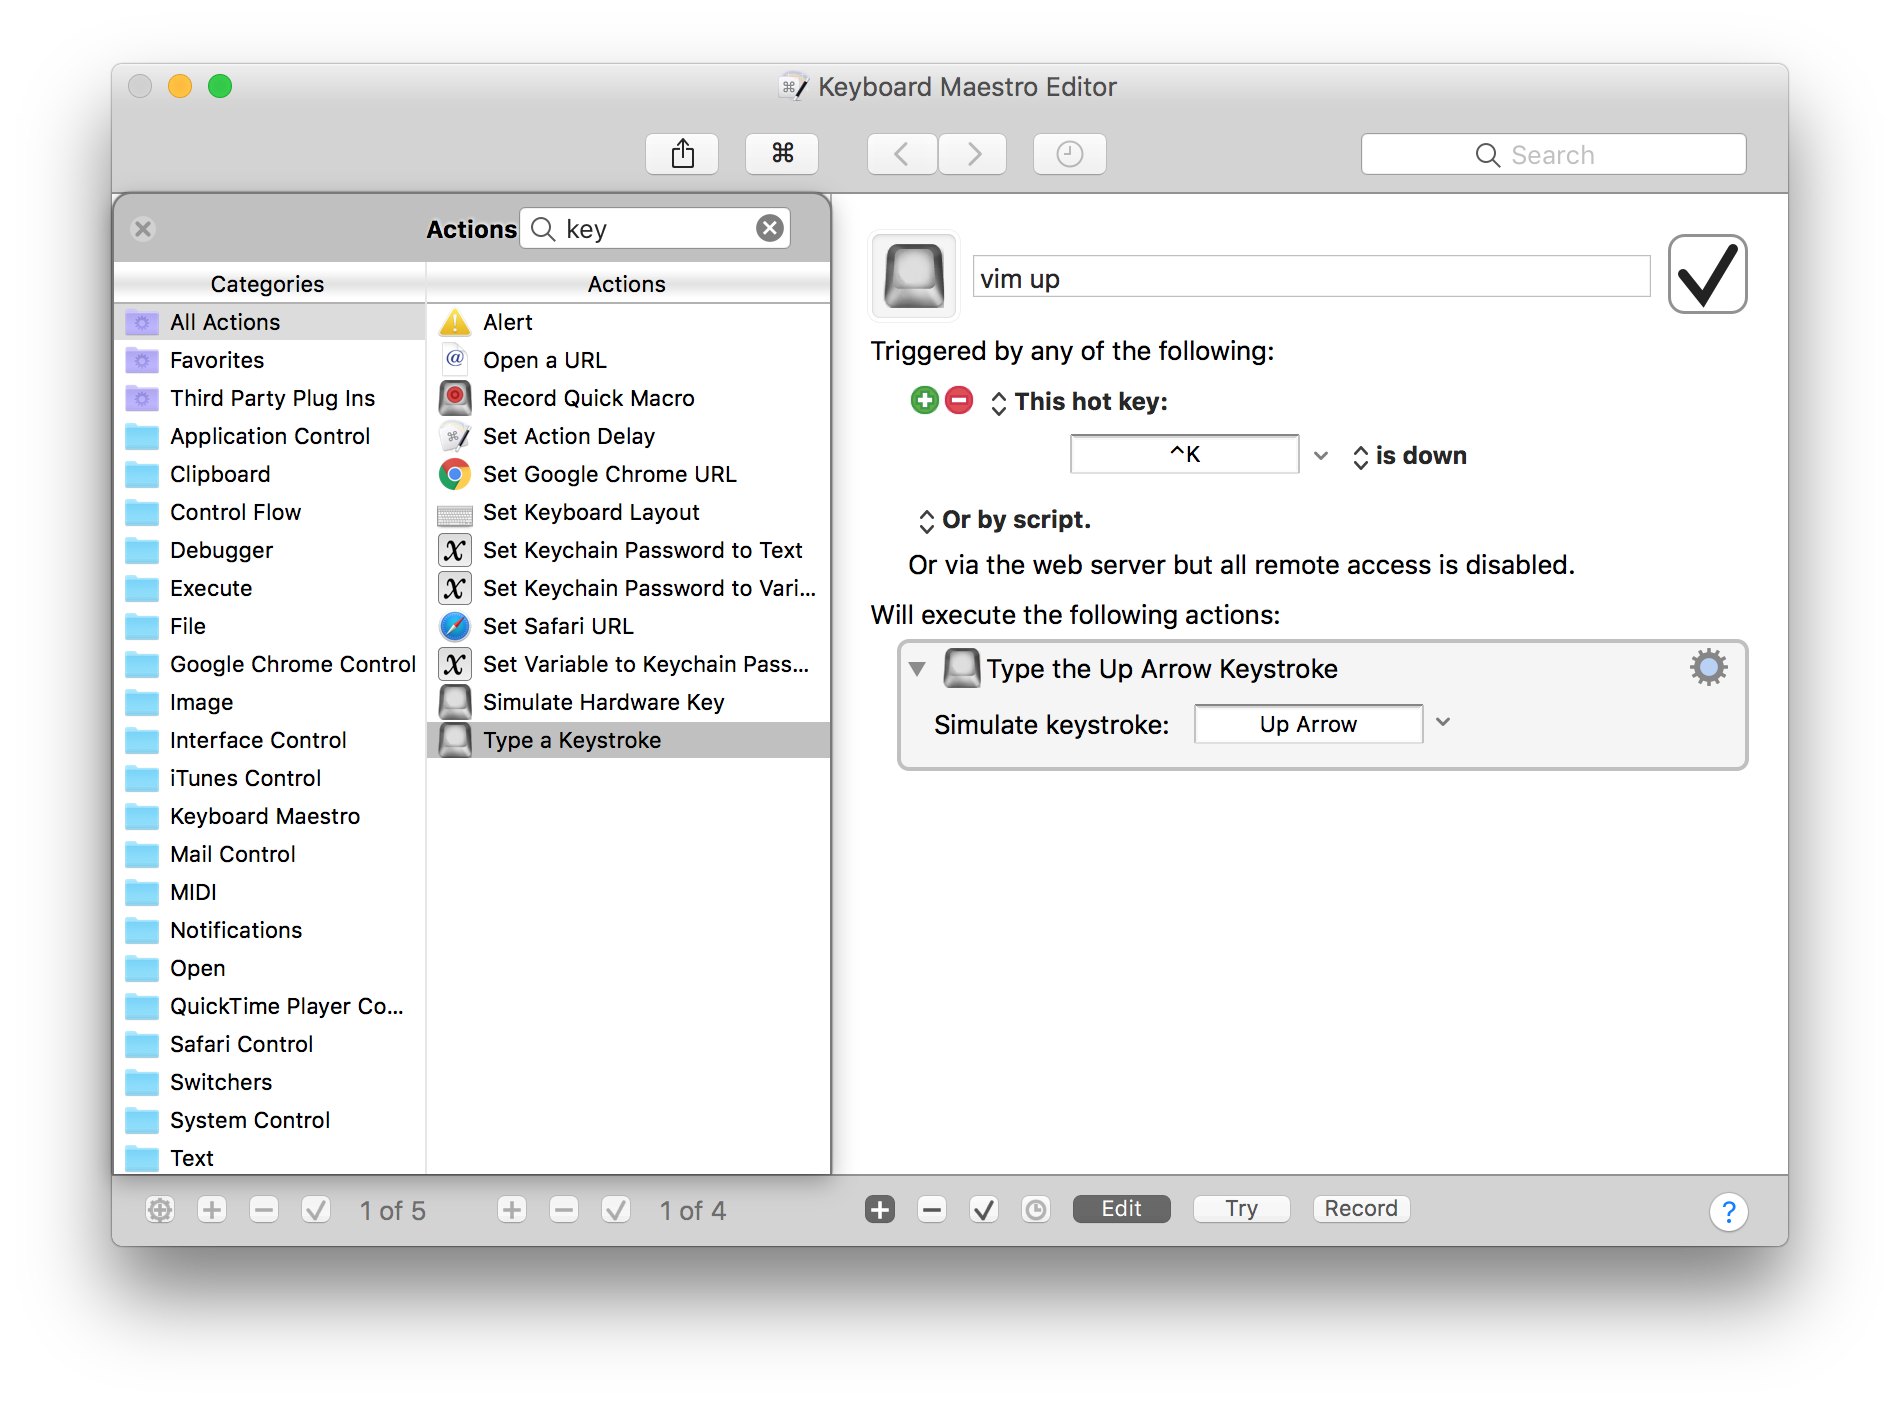Add a new action with dark plus
This screenshot has width=1900, height=1406.
pos(880,1210)
